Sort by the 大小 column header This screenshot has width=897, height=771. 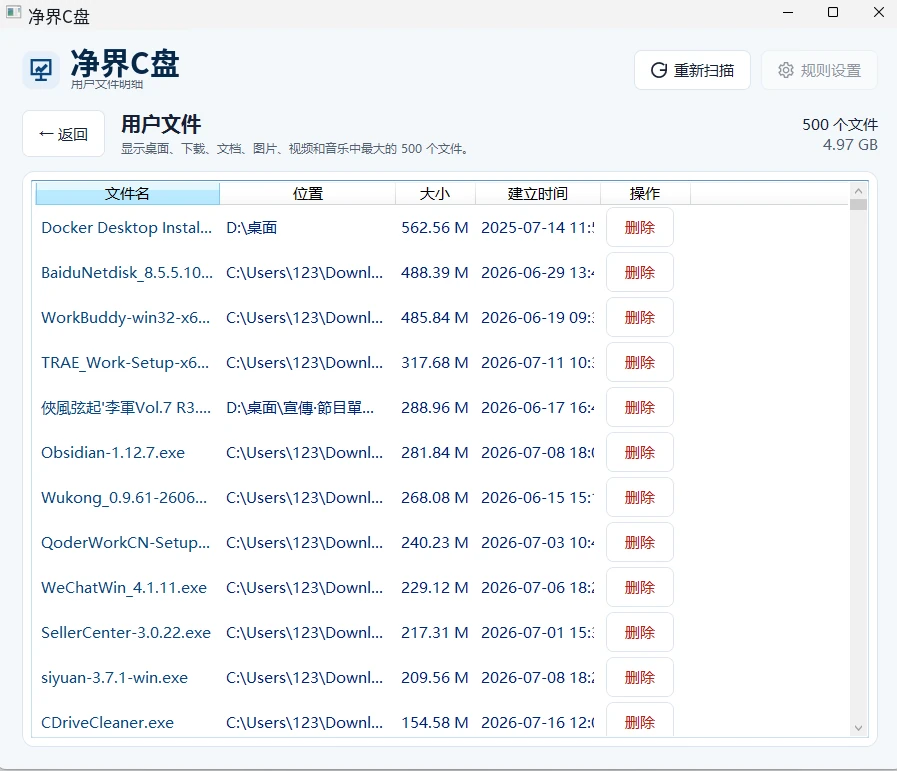point(435,193)
